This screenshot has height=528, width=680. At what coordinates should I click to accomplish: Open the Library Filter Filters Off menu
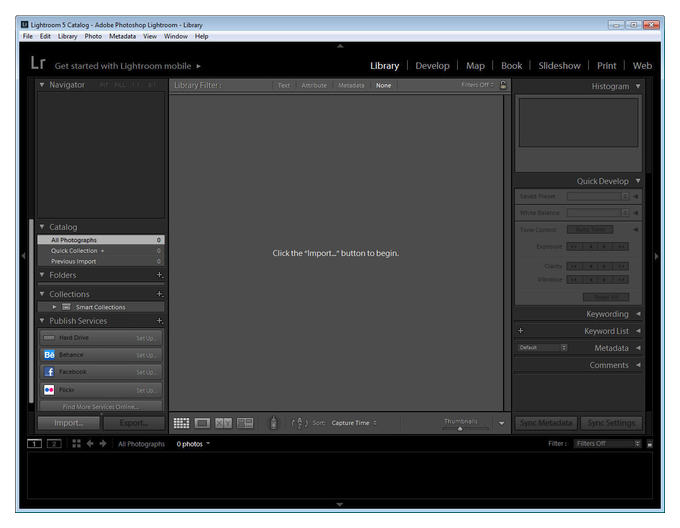(477, 85)
